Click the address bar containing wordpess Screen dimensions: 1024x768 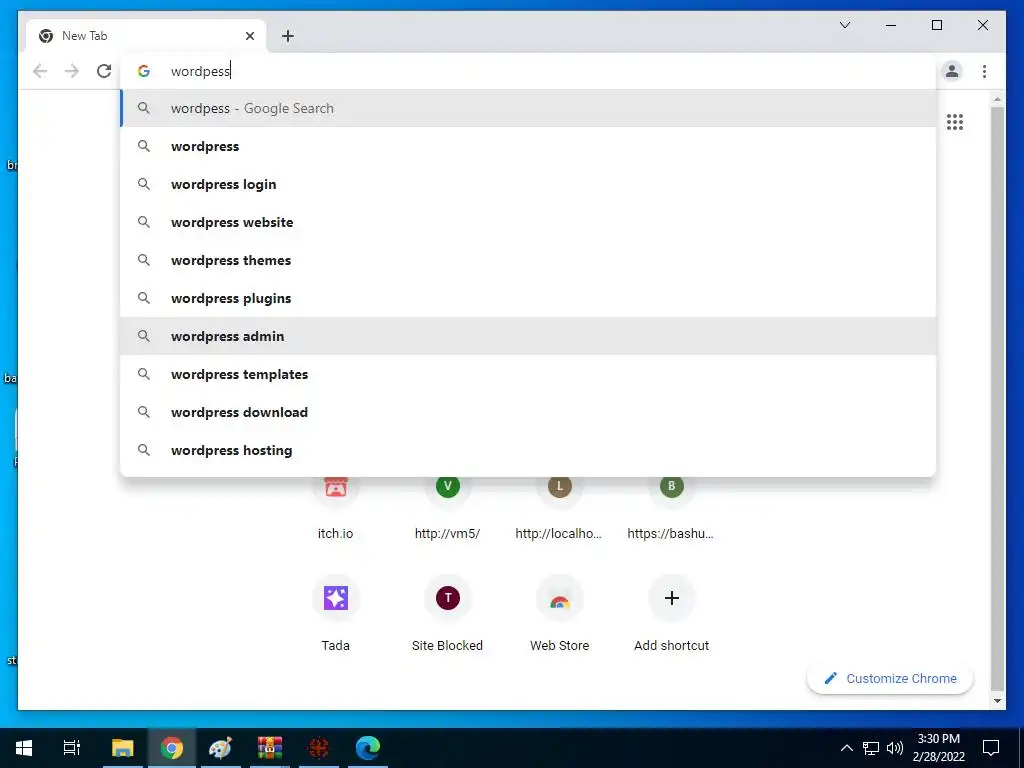(529, 71)
